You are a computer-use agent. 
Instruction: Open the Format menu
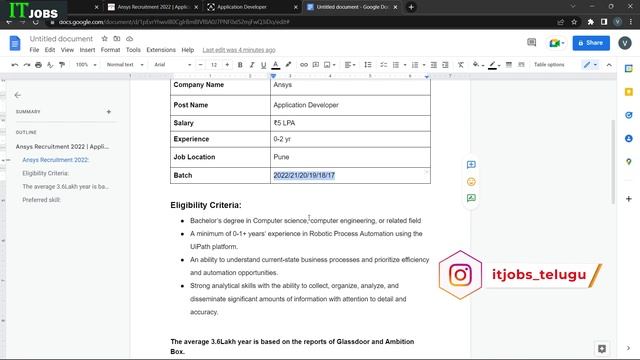click(110, 50)
